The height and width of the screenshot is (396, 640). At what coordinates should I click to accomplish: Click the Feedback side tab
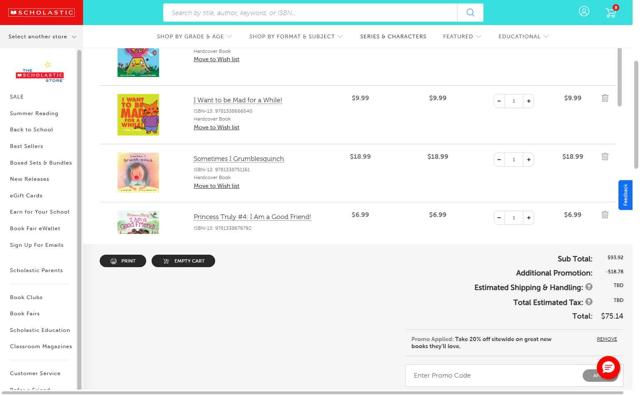click(625, 195)
